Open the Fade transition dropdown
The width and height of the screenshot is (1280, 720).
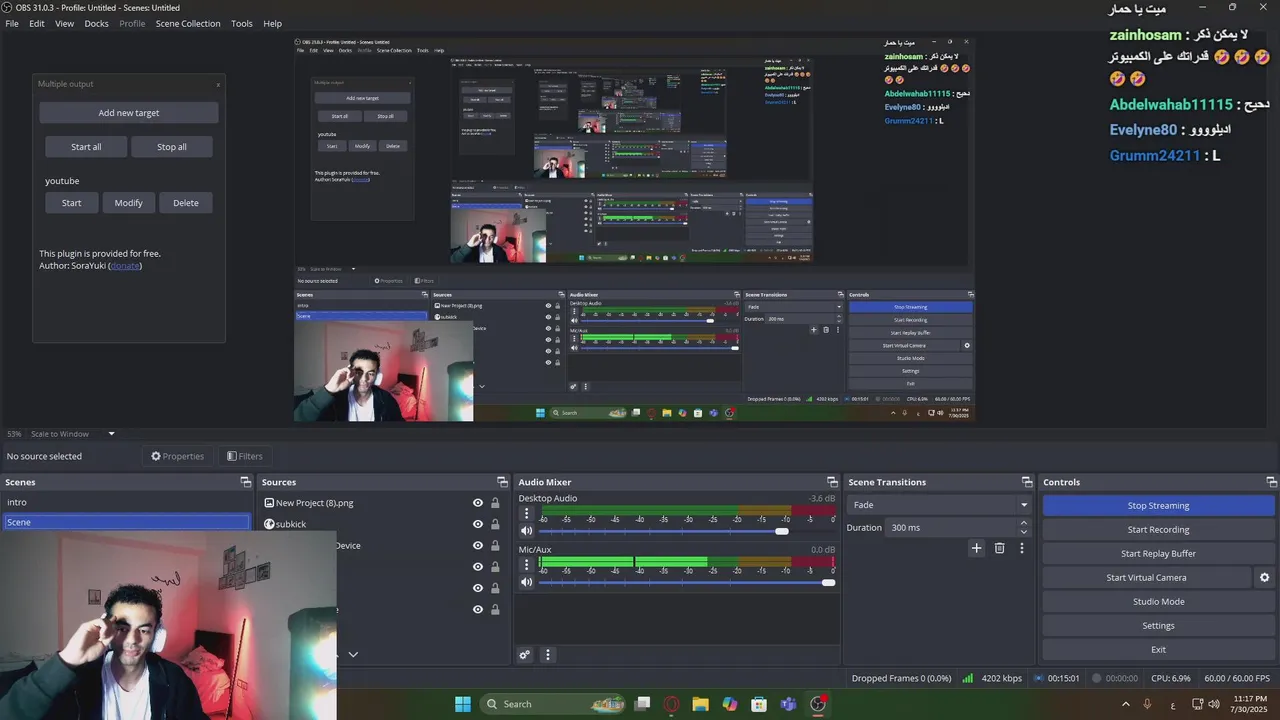click(938, 505)
